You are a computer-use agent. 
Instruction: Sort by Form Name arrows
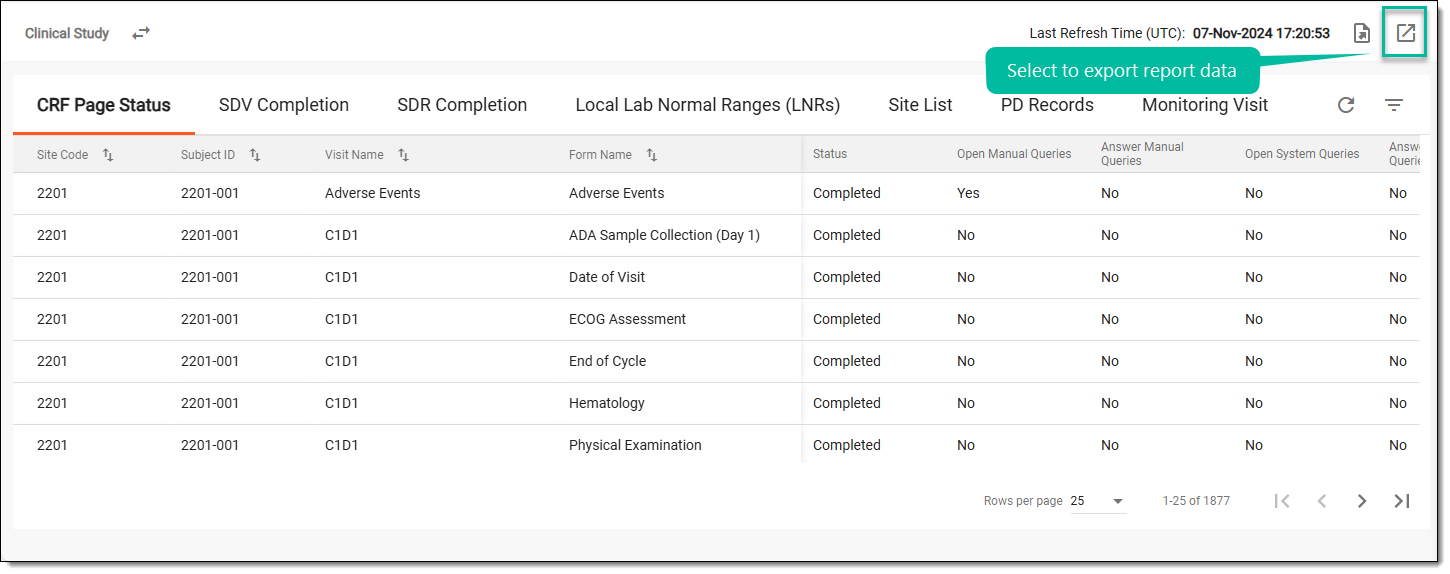click(x=651, y=155)
